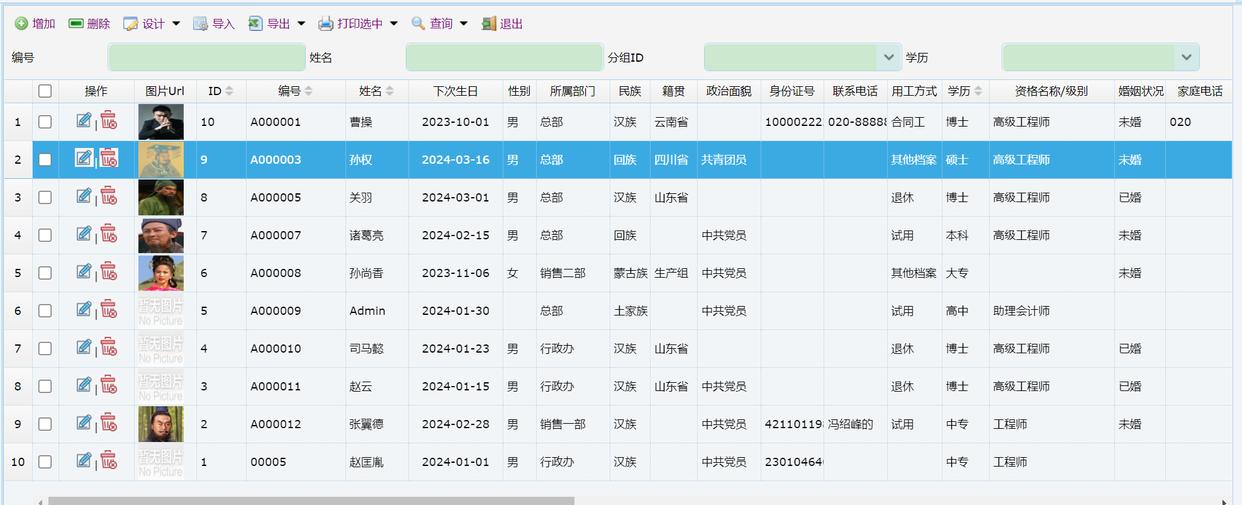Screen dimensions: 1242x505
Task: Open the 导出 (Export) dropdown arrow
Action: click(x=301, y=24)
